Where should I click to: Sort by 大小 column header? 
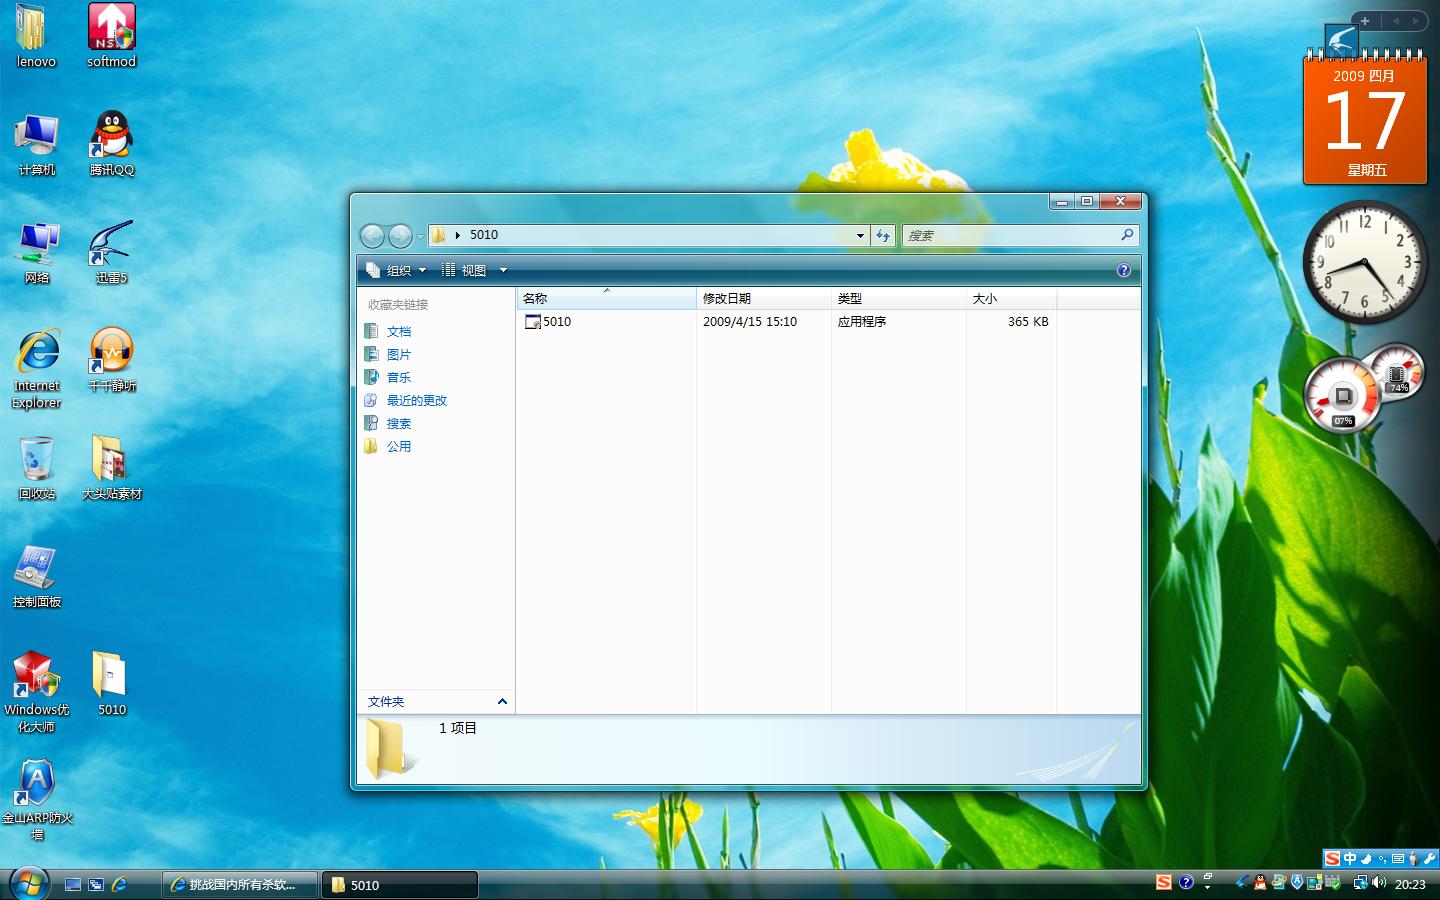(1011, 298)
